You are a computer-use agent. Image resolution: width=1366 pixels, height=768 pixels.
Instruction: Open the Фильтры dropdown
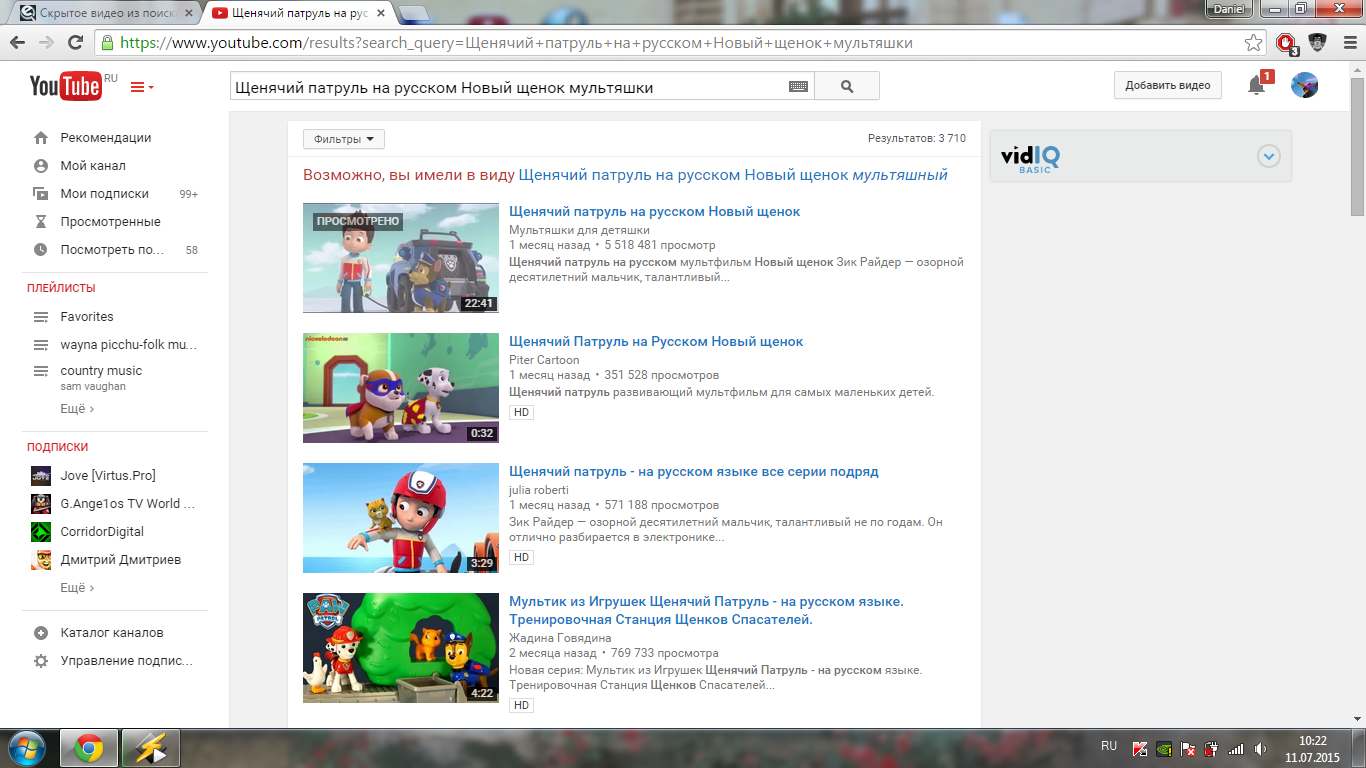pos(343,140)
